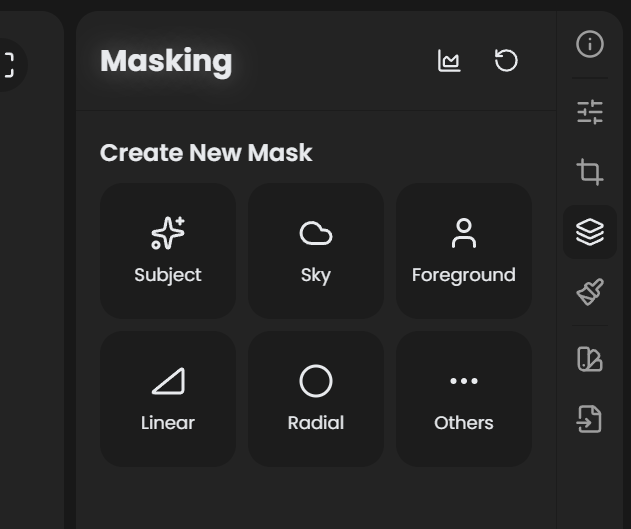Viewport: 631px width, 529px height.
Task: Select the Masking layers icon in sidebar
Action: (590, 232)
